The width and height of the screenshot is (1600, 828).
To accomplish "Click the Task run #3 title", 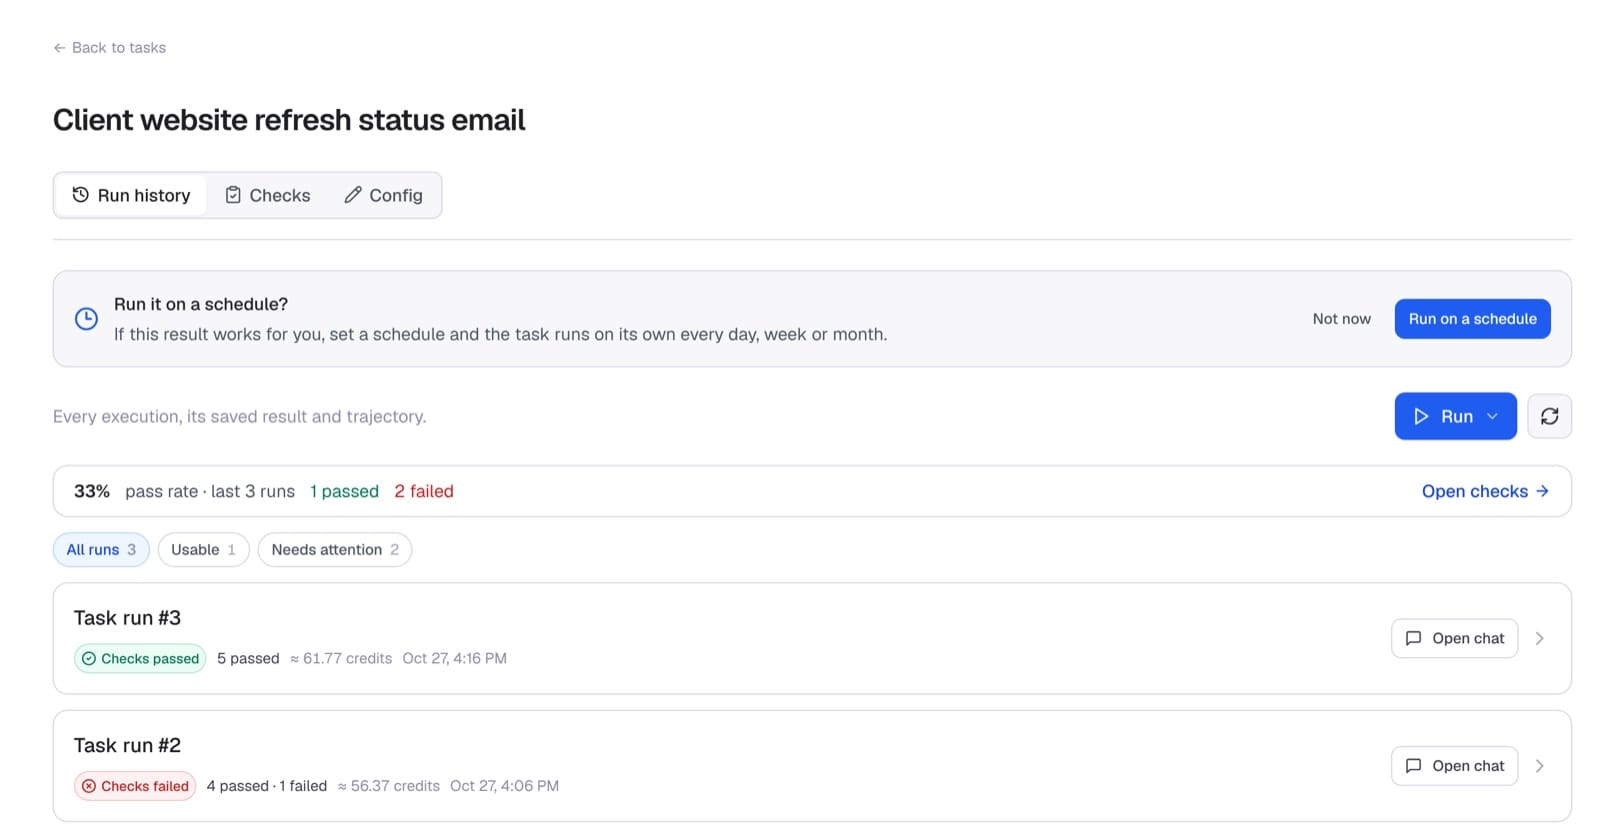I will click(127, 618).
